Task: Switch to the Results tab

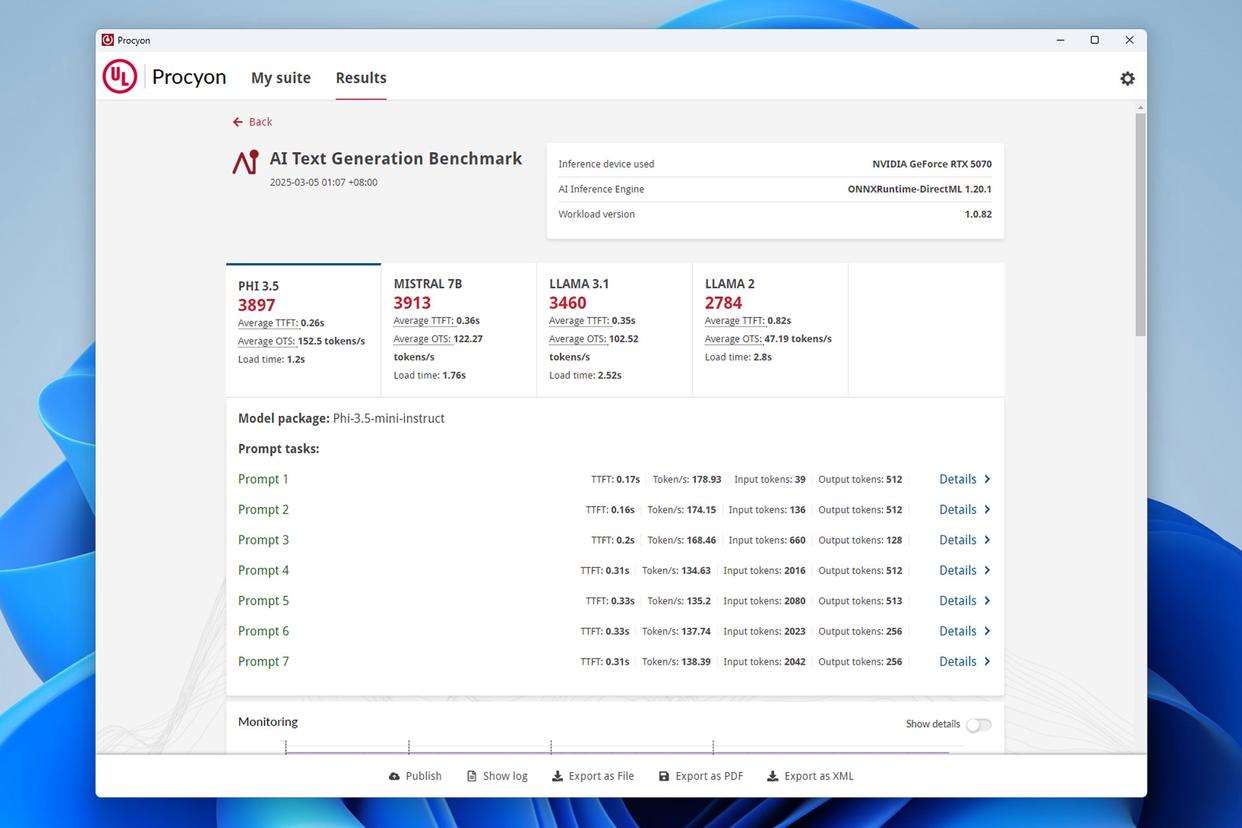Action: 361,78
